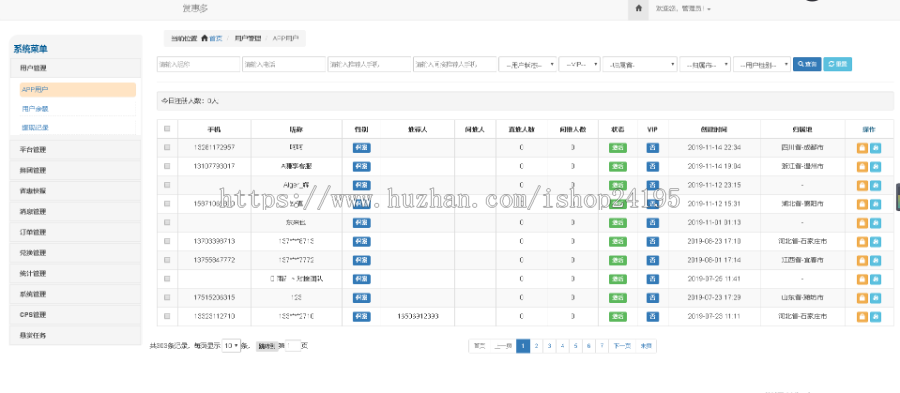Click orange lock icon for row 2019-07-26 11:41
This screenshot has width=900, height=393.
click(x=862, y=279)
